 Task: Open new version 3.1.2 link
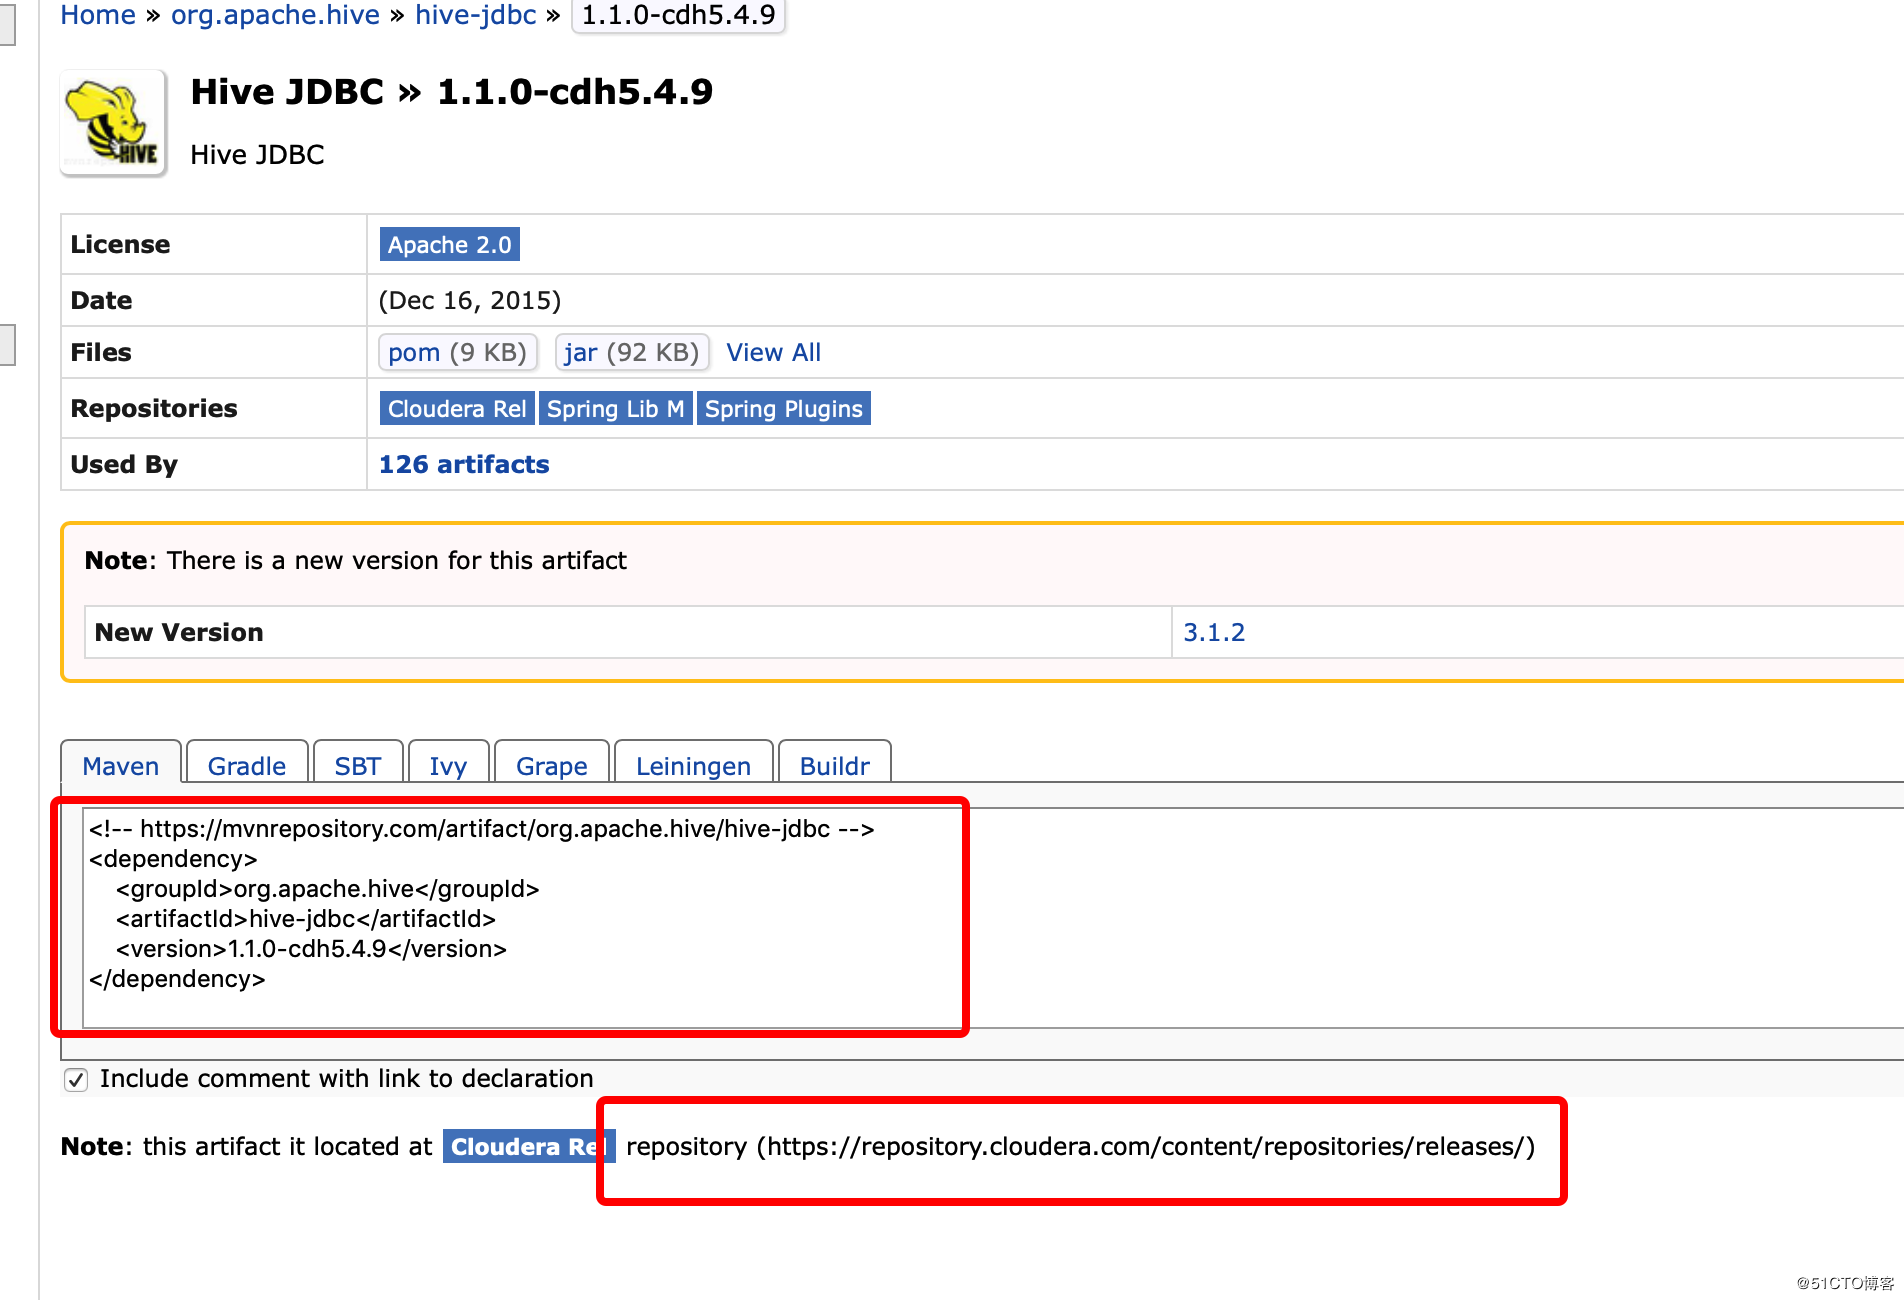(x=1214, y=633)
